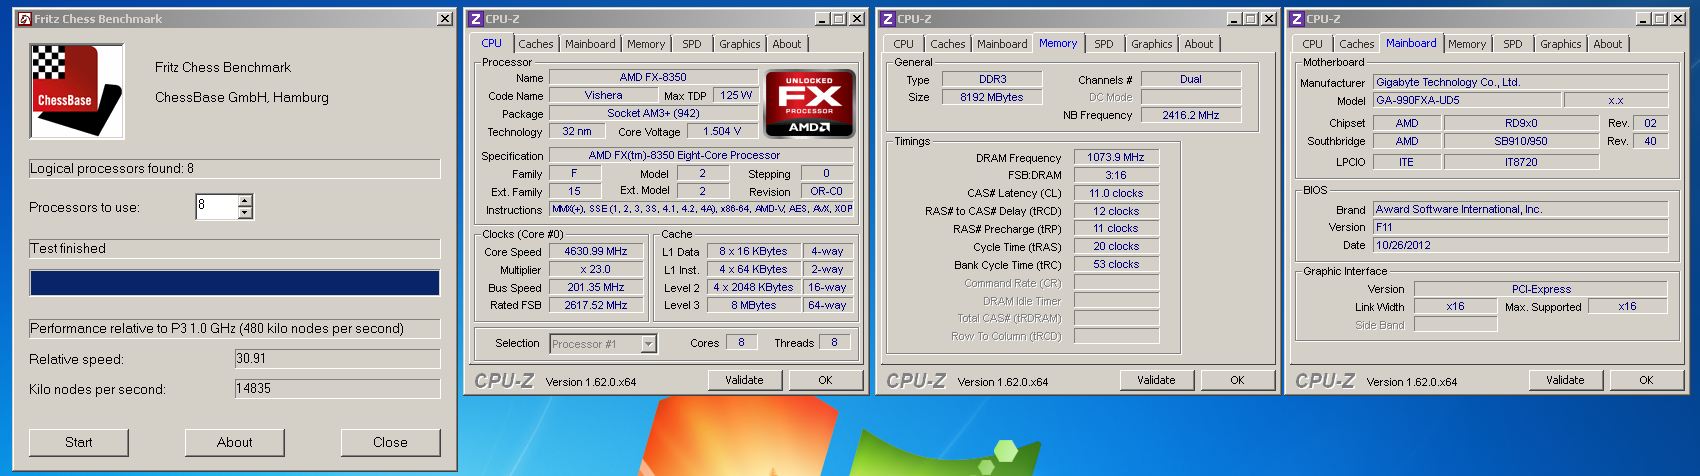Click the About button in Fritz Benchmark

pyautogui.click(x=234, y=442)
